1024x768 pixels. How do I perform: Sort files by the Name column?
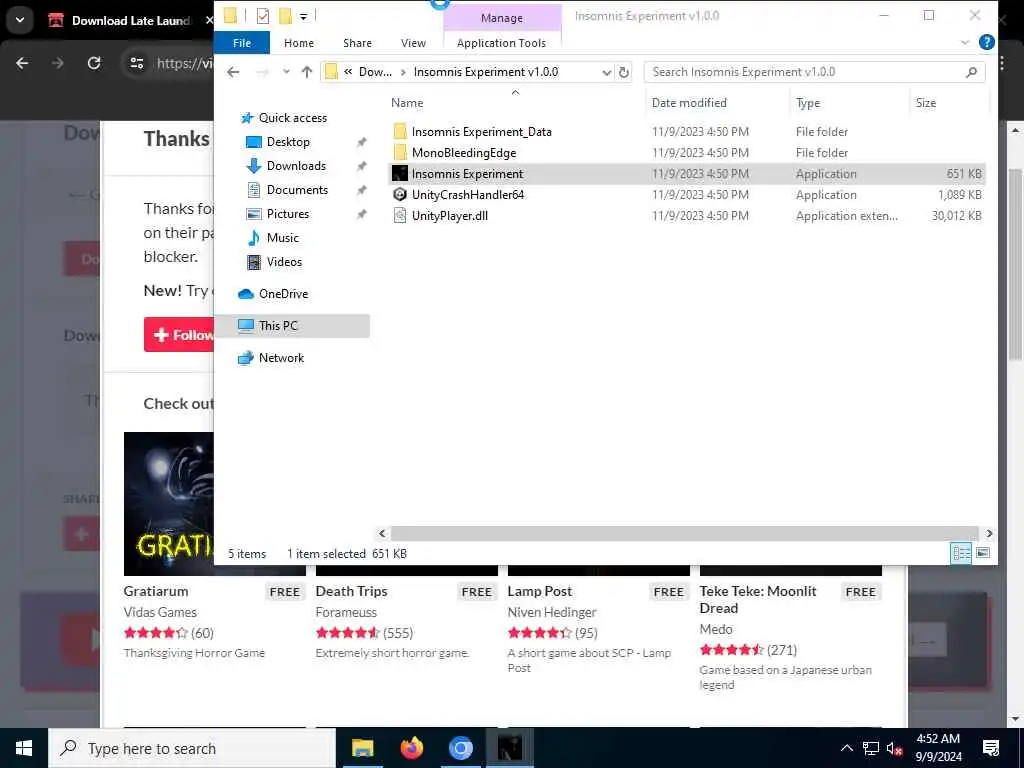(407, 103)
